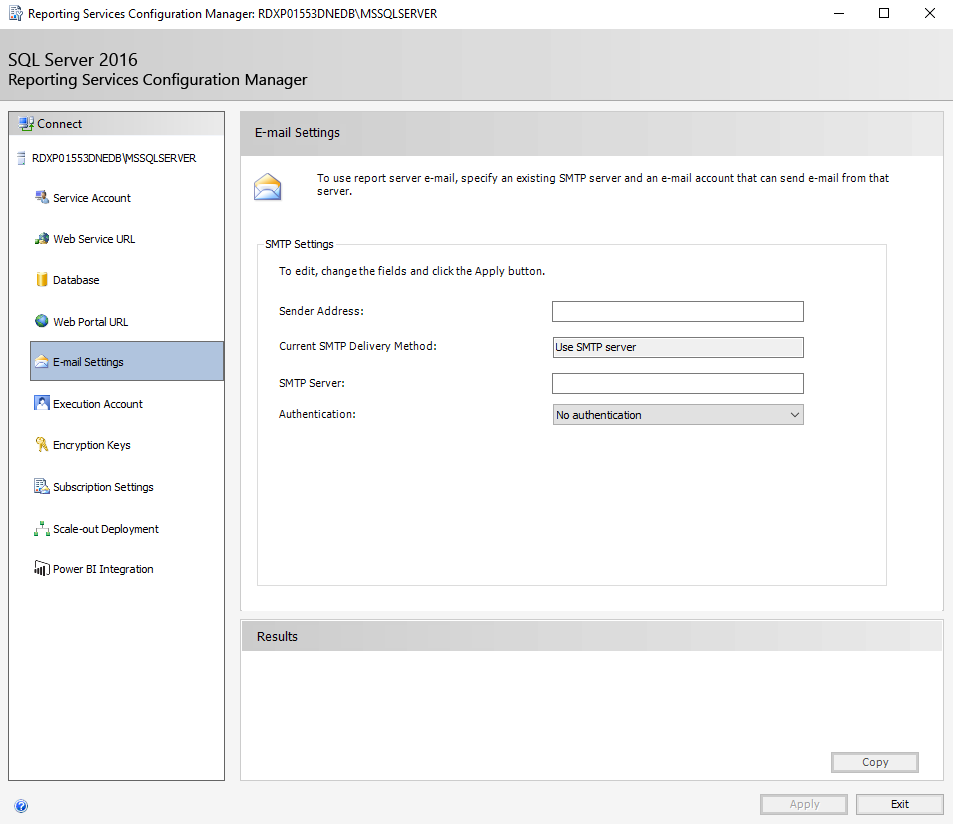Viewport: 953px width, 824px height.
Task: Click the Web Portal URL globe icon
Action: tap(41, 321)
